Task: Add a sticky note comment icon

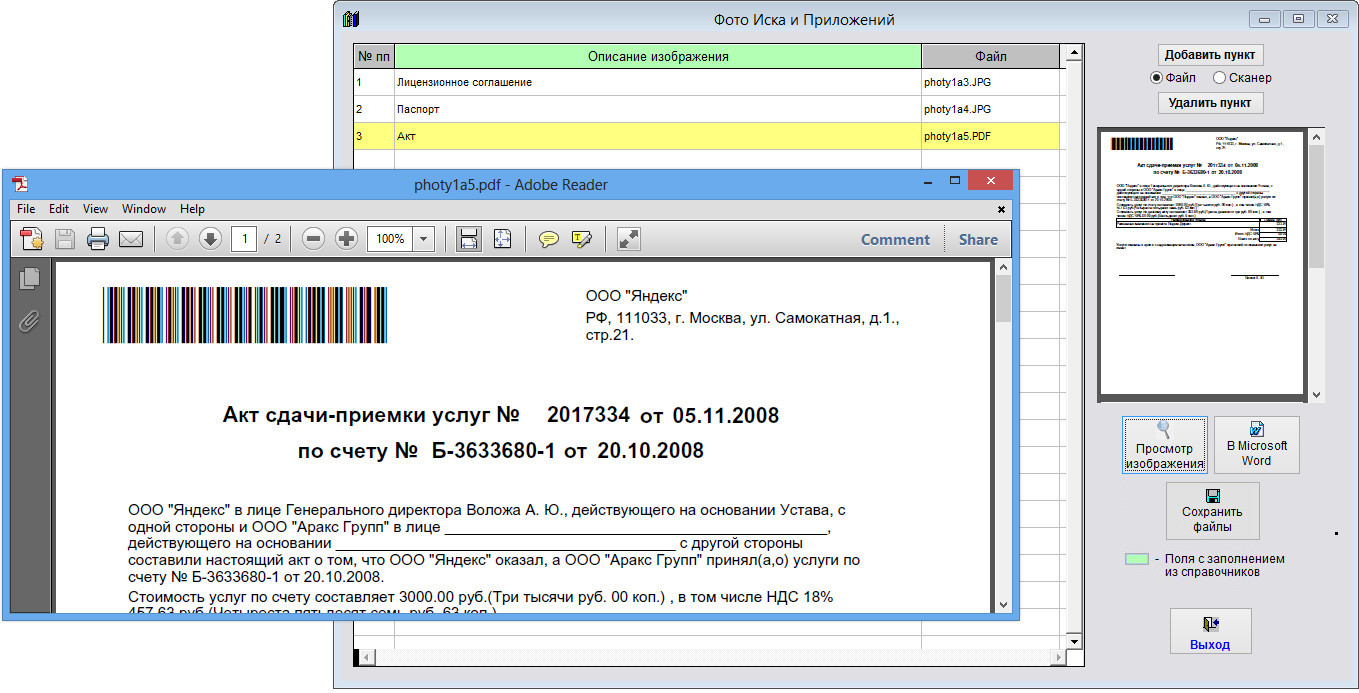Action: (x=548, y=239)
